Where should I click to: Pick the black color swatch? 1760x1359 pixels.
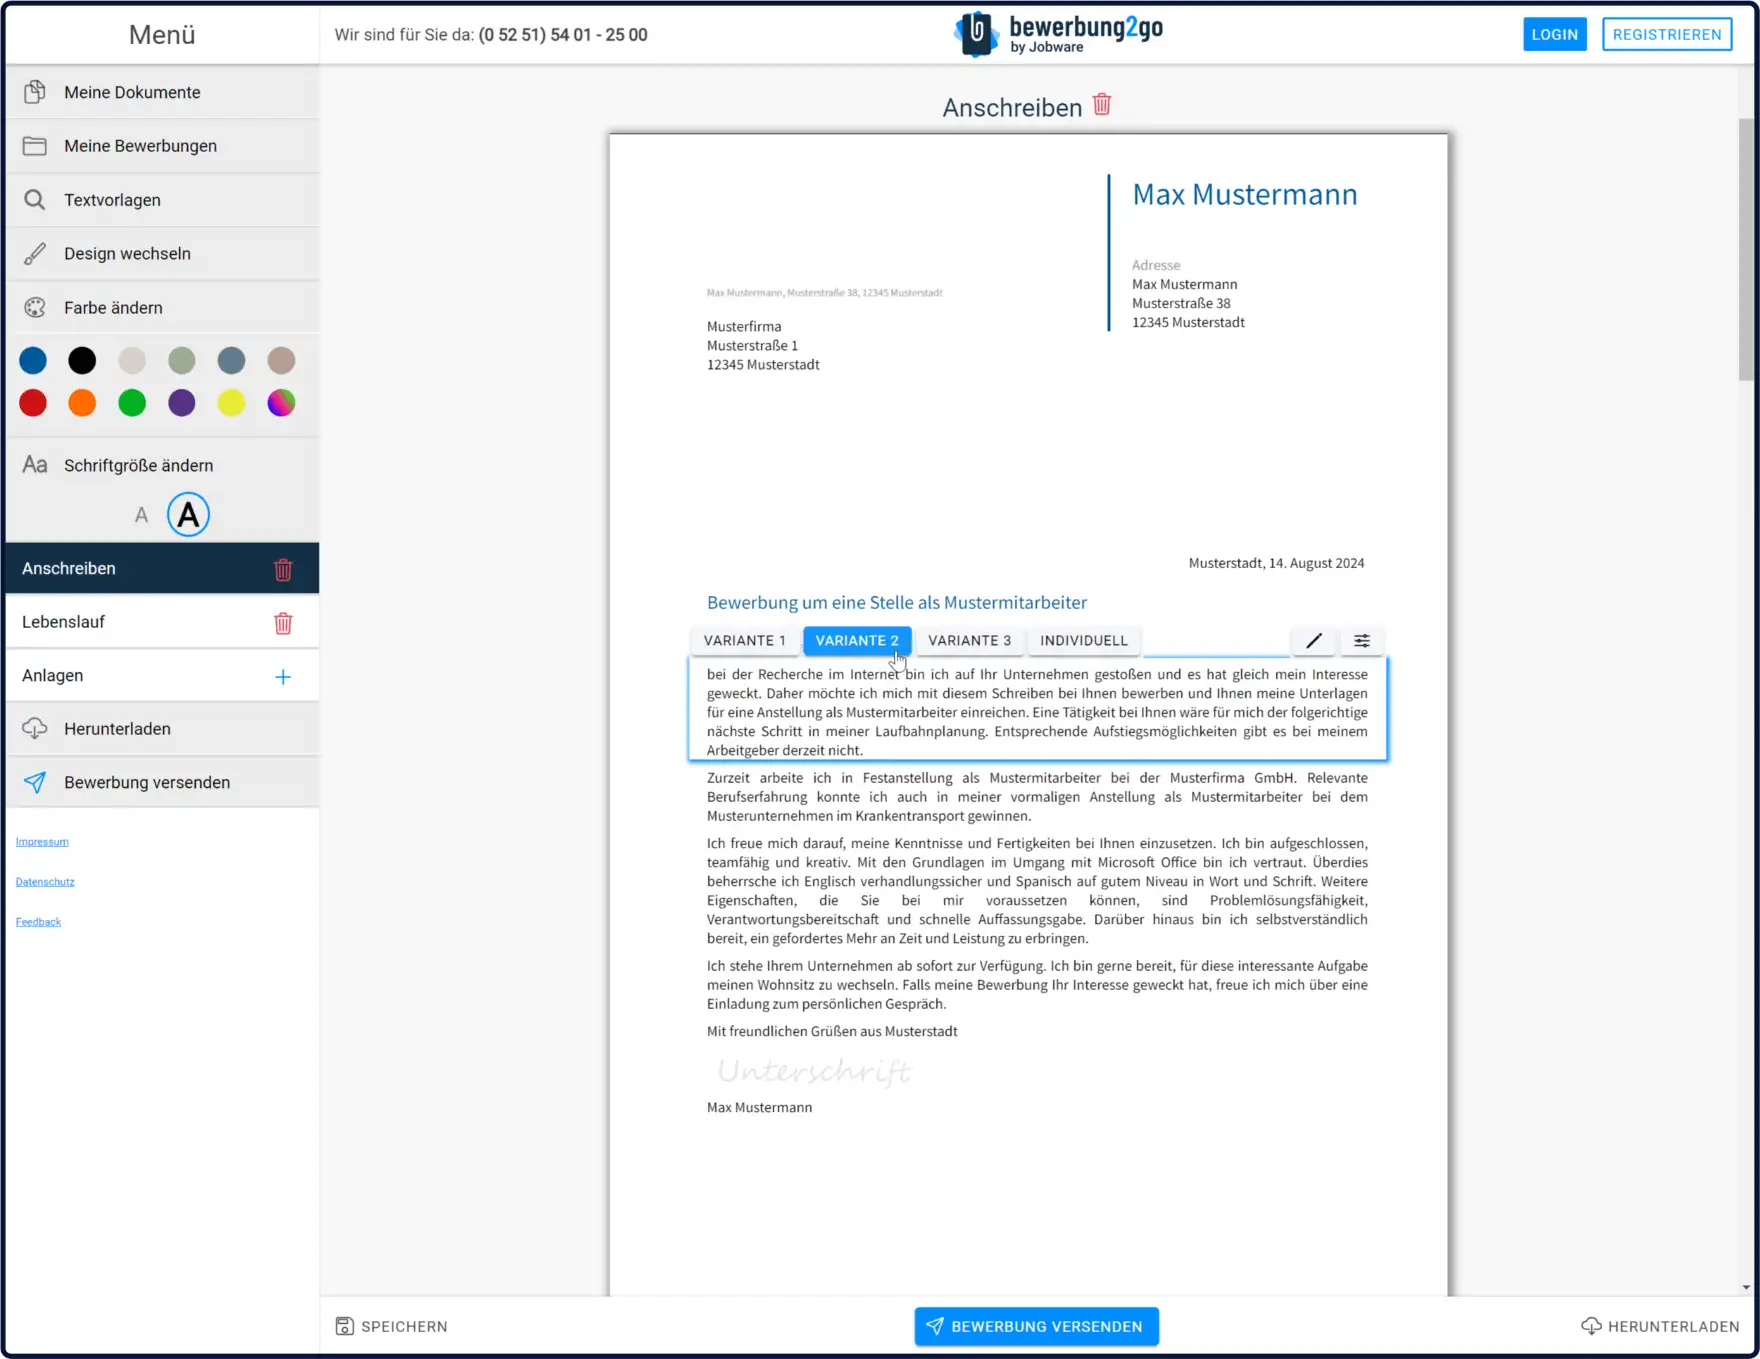point(82,360)
